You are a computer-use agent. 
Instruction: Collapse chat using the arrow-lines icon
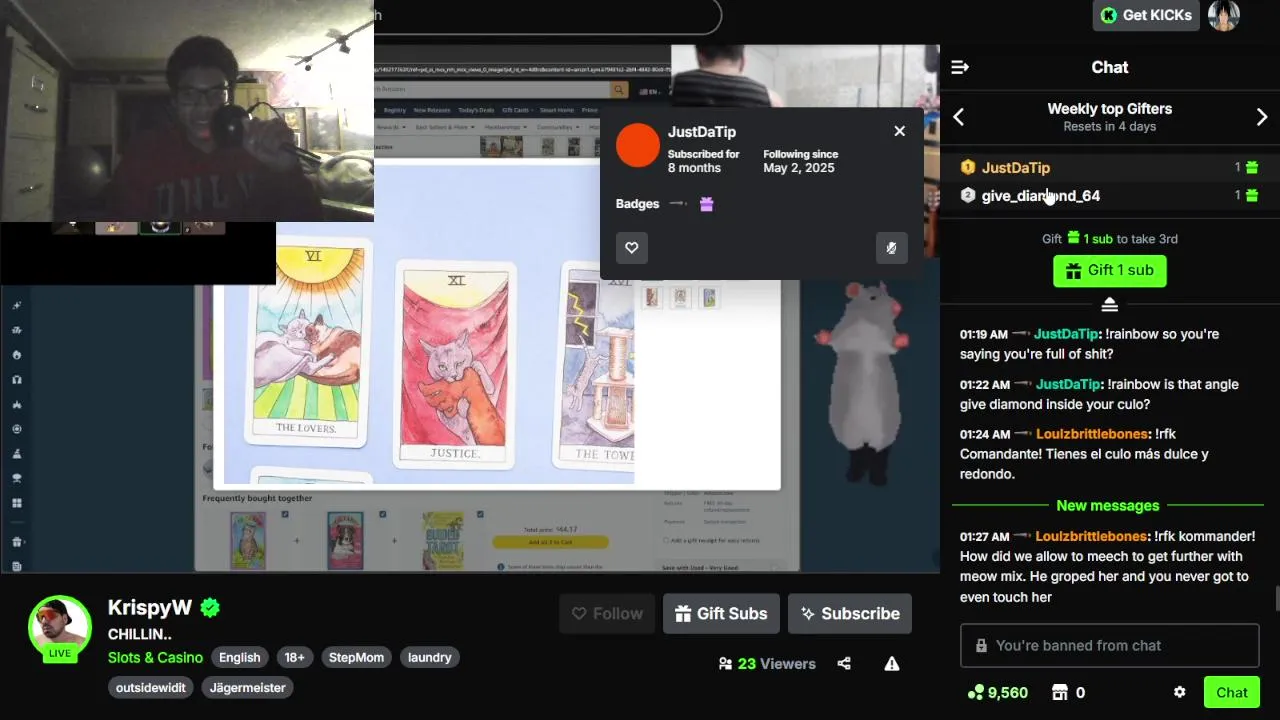960,67
